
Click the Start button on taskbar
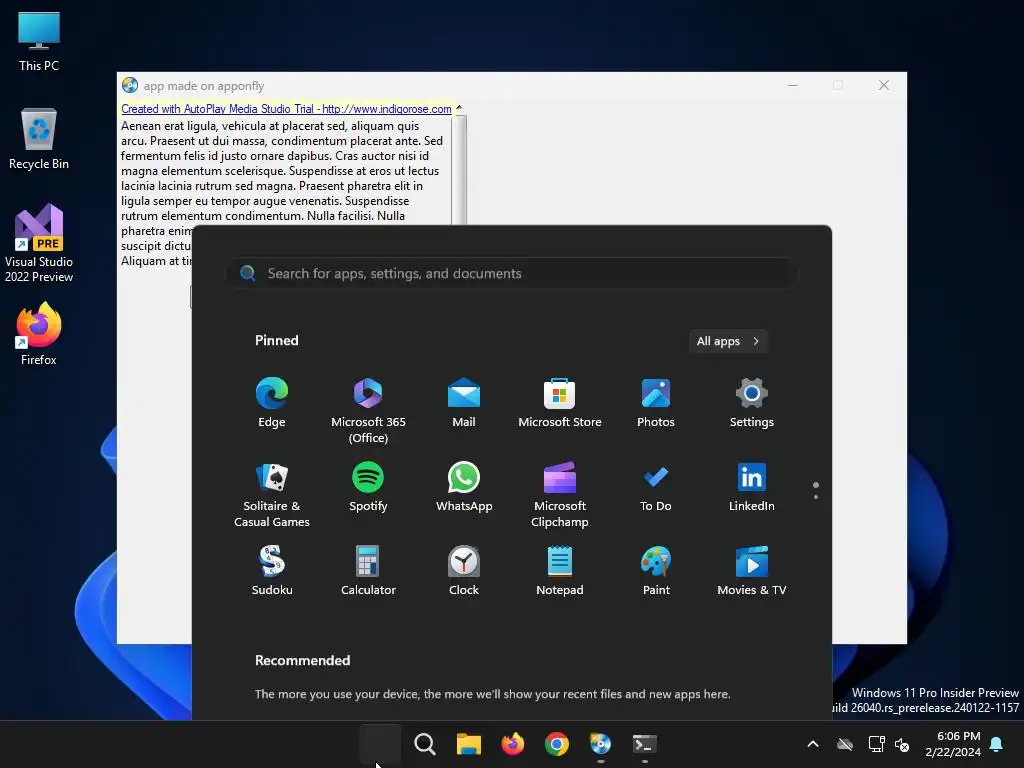point(380,744)
